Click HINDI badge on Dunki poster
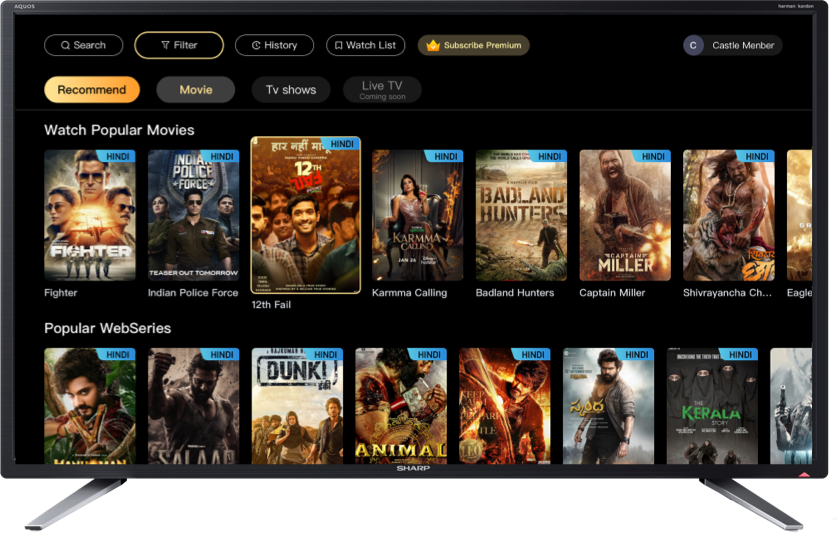 [x=325, y=355]
